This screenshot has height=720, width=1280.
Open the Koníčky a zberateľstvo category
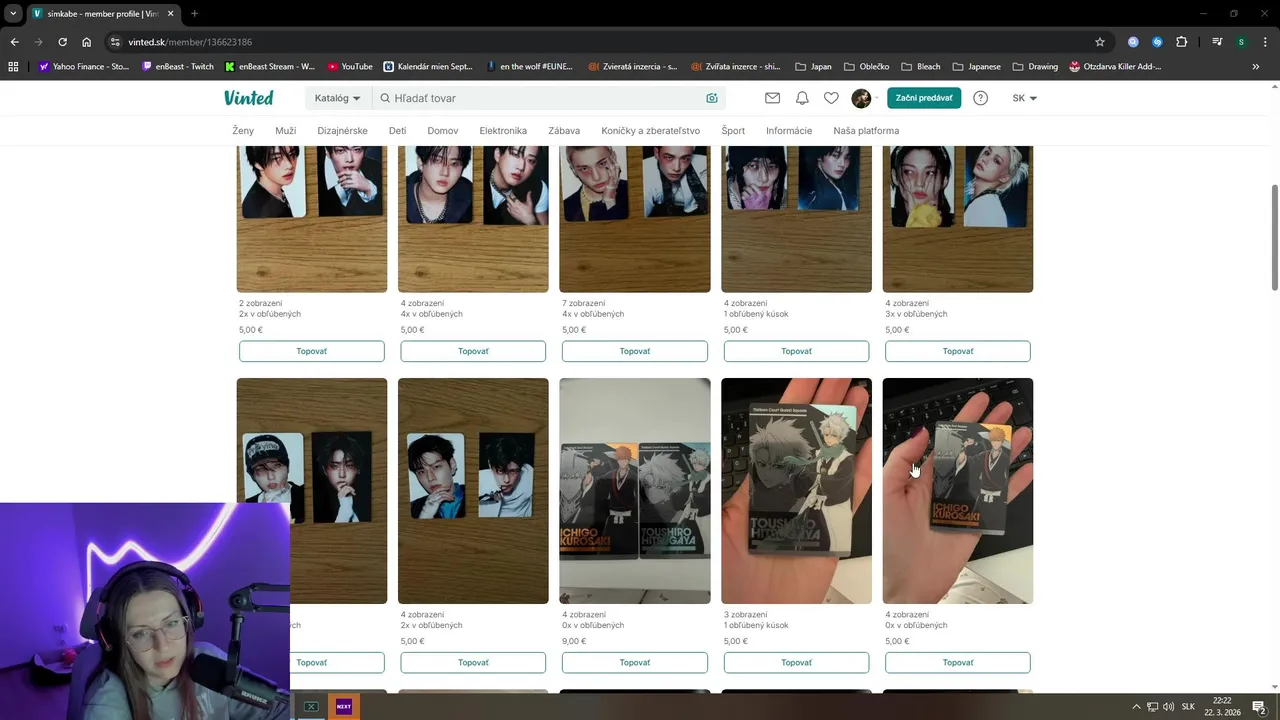[x=650, y=131]
